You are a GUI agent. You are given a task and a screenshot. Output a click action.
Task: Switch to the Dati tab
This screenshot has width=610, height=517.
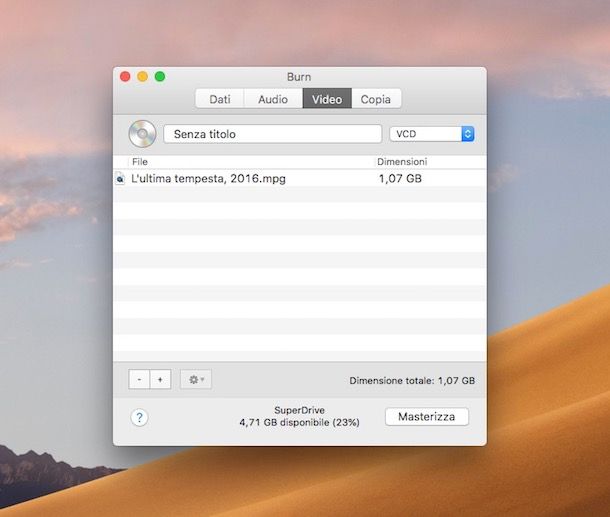[x=220, y=99]
